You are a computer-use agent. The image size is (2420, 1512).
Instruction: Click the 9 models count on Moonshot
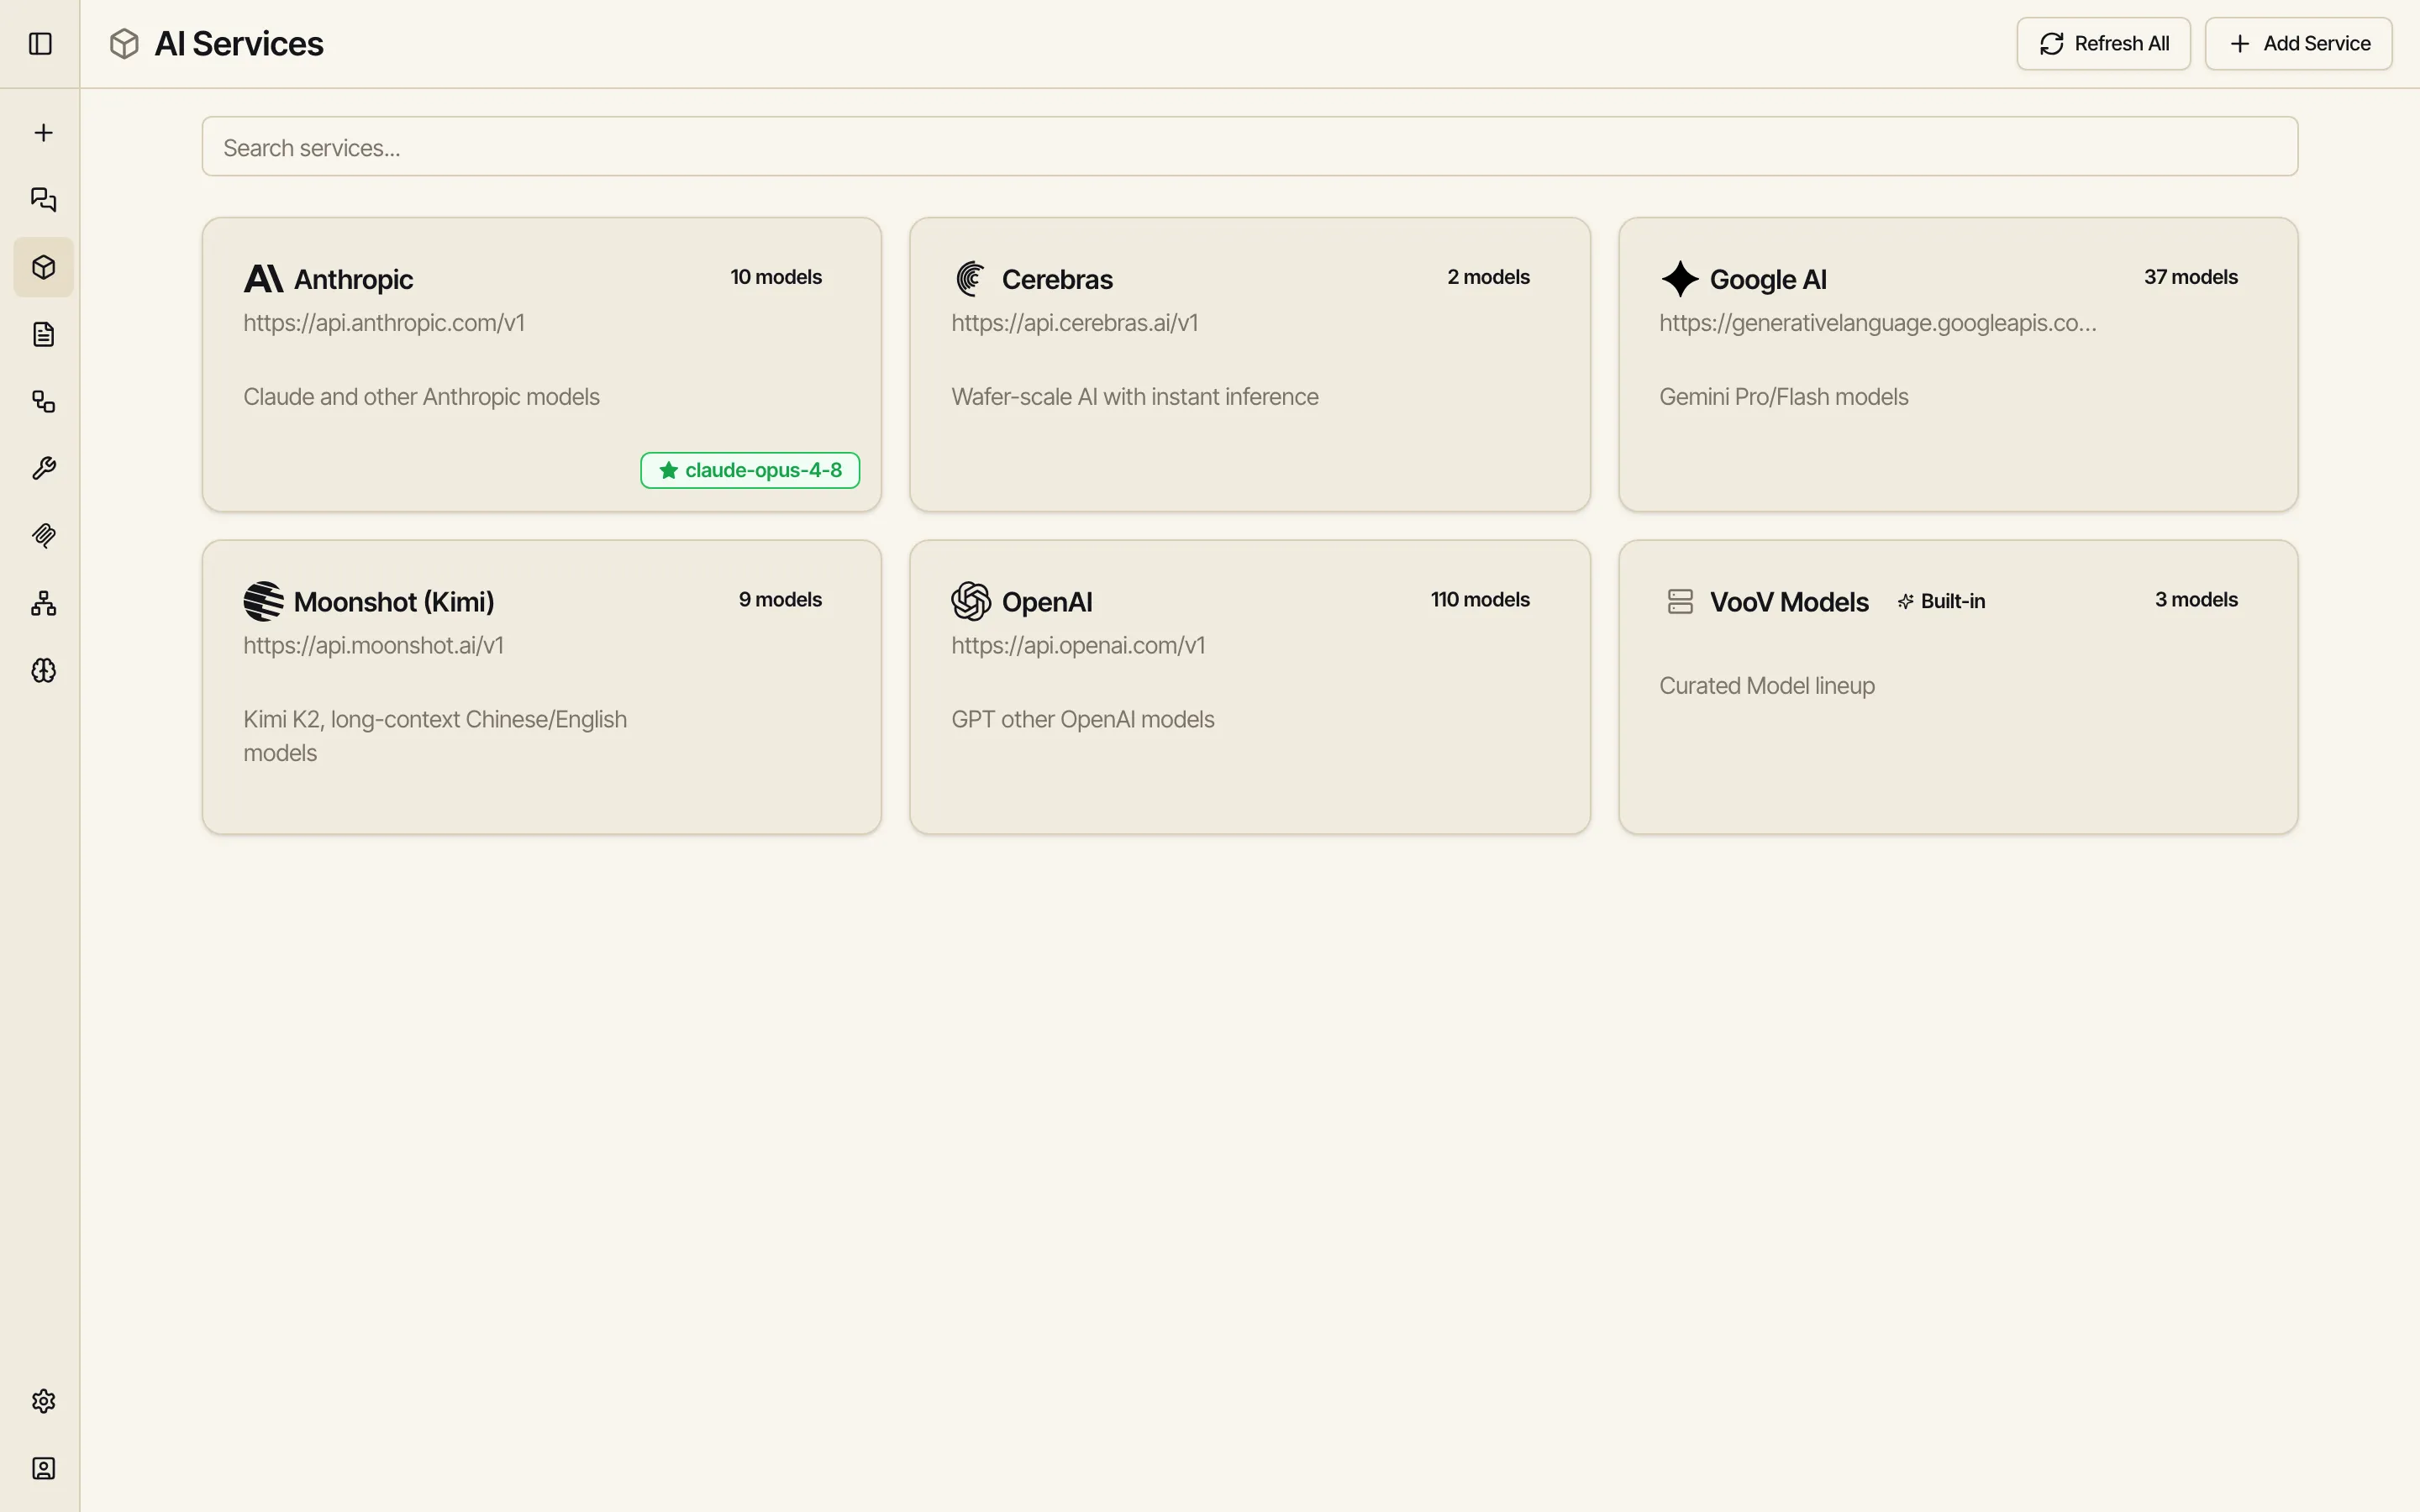[x=780, y=599]
